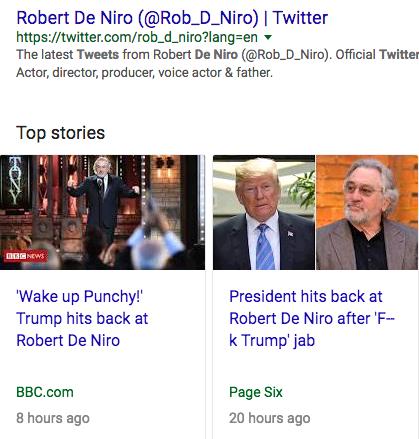Click the flag lapel pin on Trump's suit
Viewport: 419px width, 439px height.
point(290,234)
